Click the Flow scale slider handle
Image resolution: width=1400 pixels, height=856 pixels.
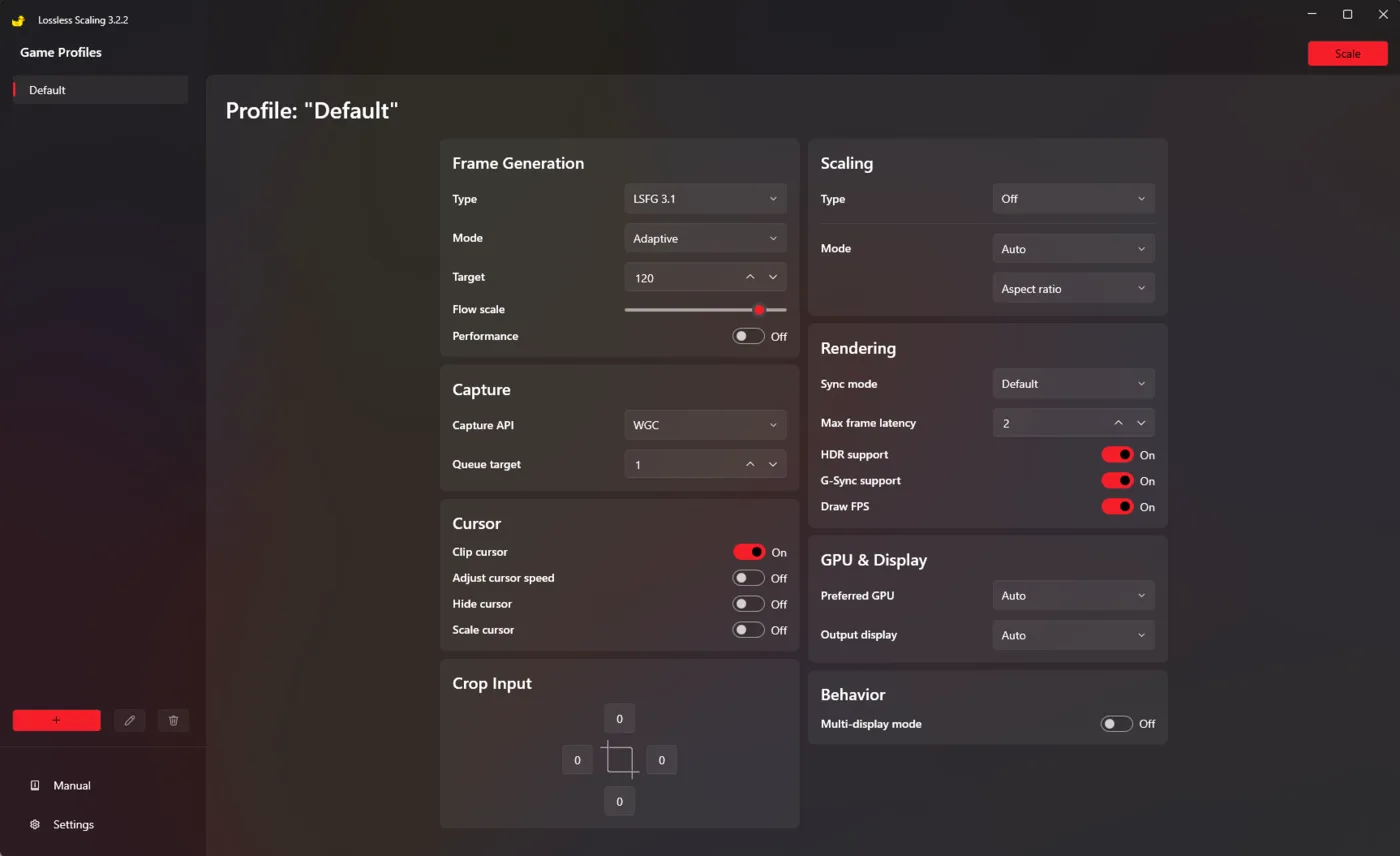pos(759,310)
